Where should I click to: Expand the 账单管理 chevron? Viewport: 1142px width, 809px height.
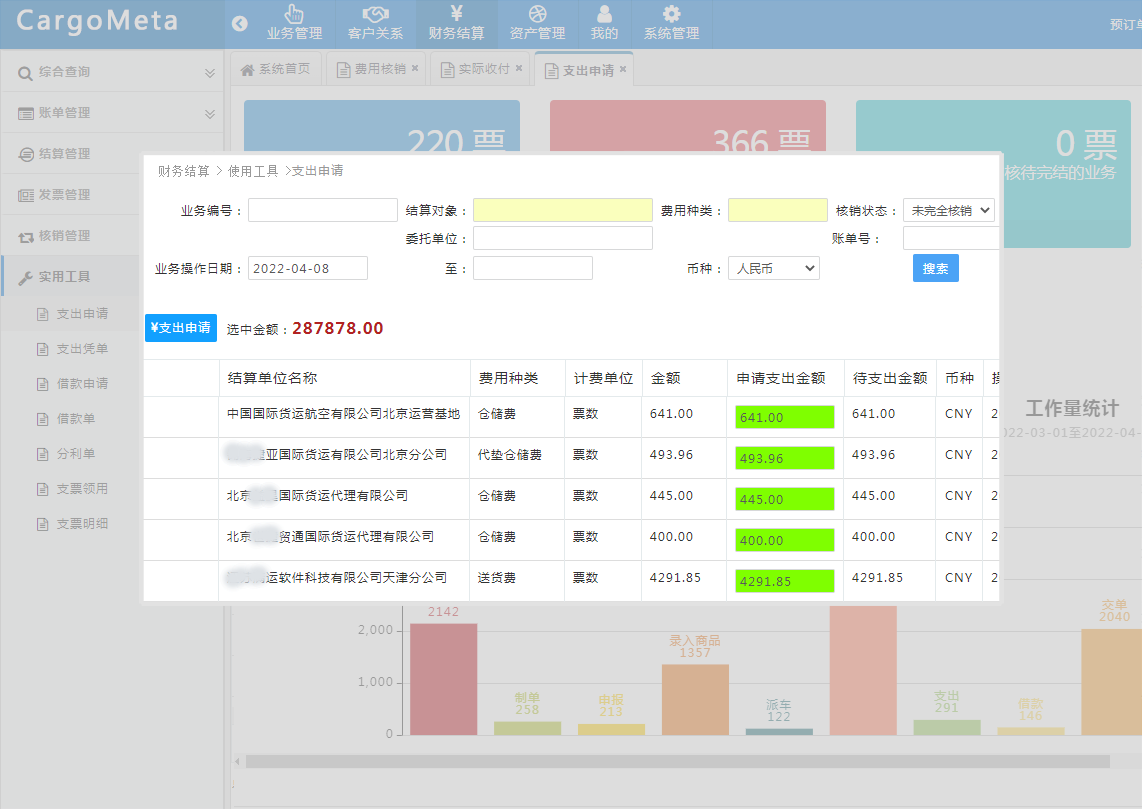point(210,114)
